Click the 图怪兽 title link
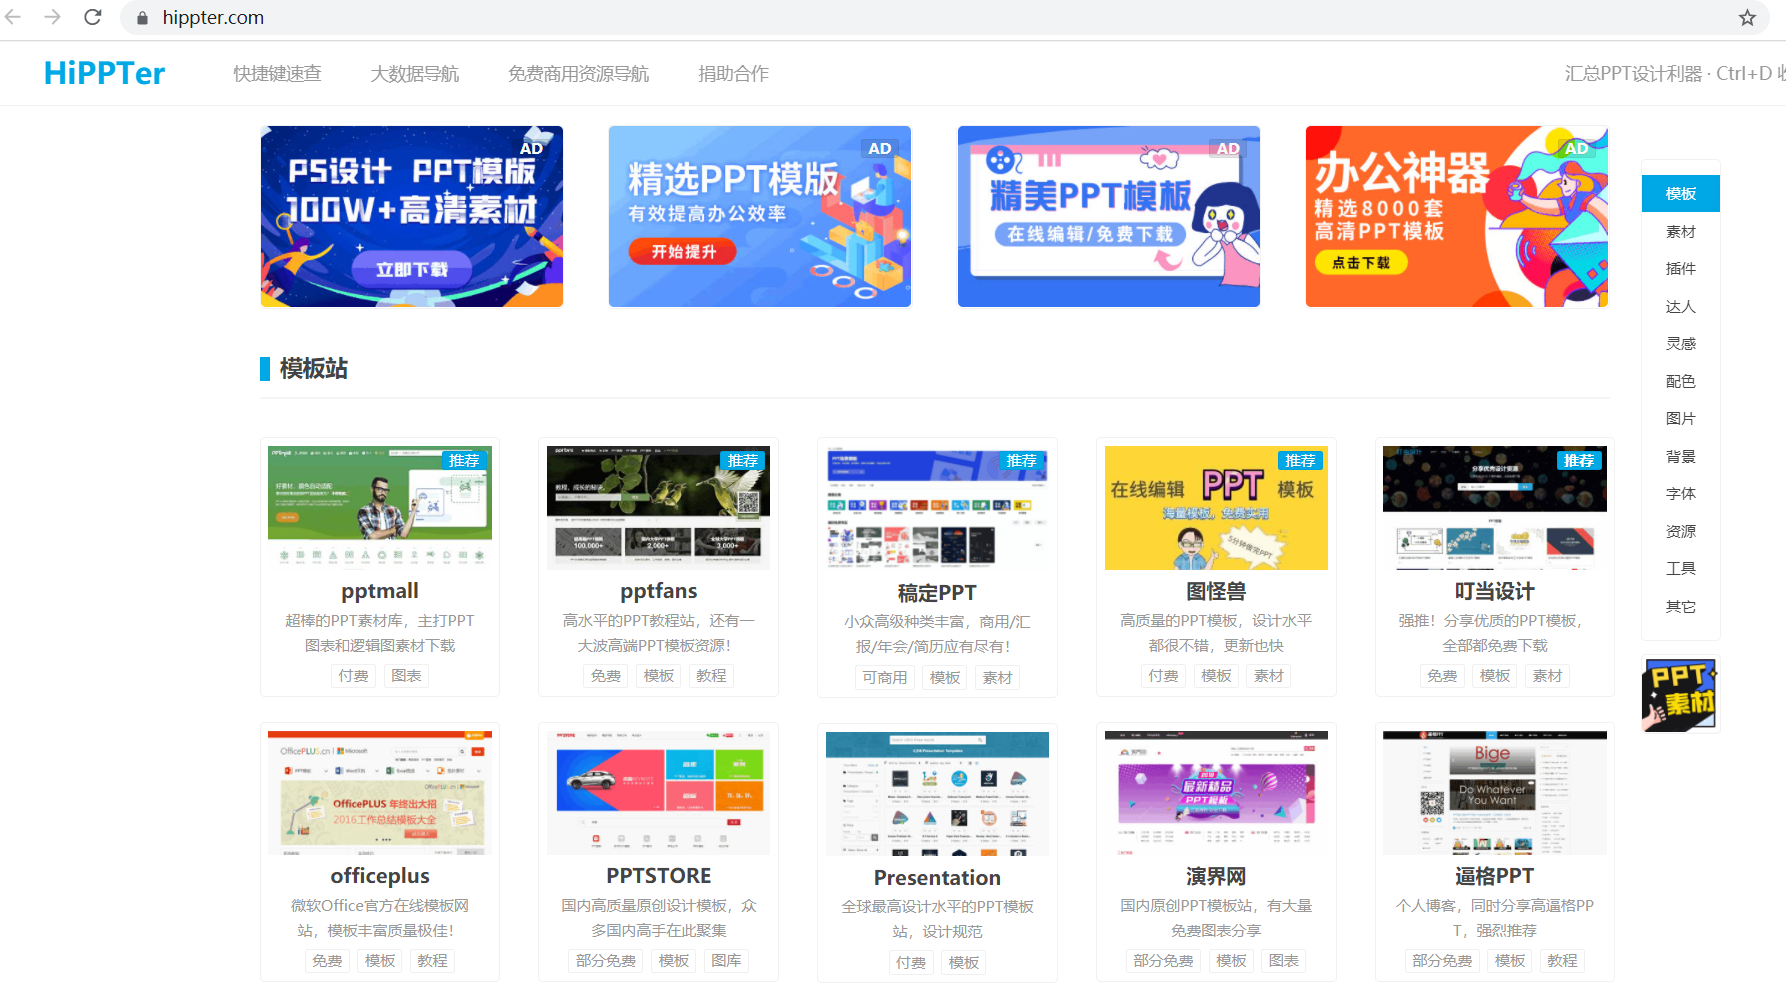Viewport: 1786px width, 989px height. point(1216,591)
